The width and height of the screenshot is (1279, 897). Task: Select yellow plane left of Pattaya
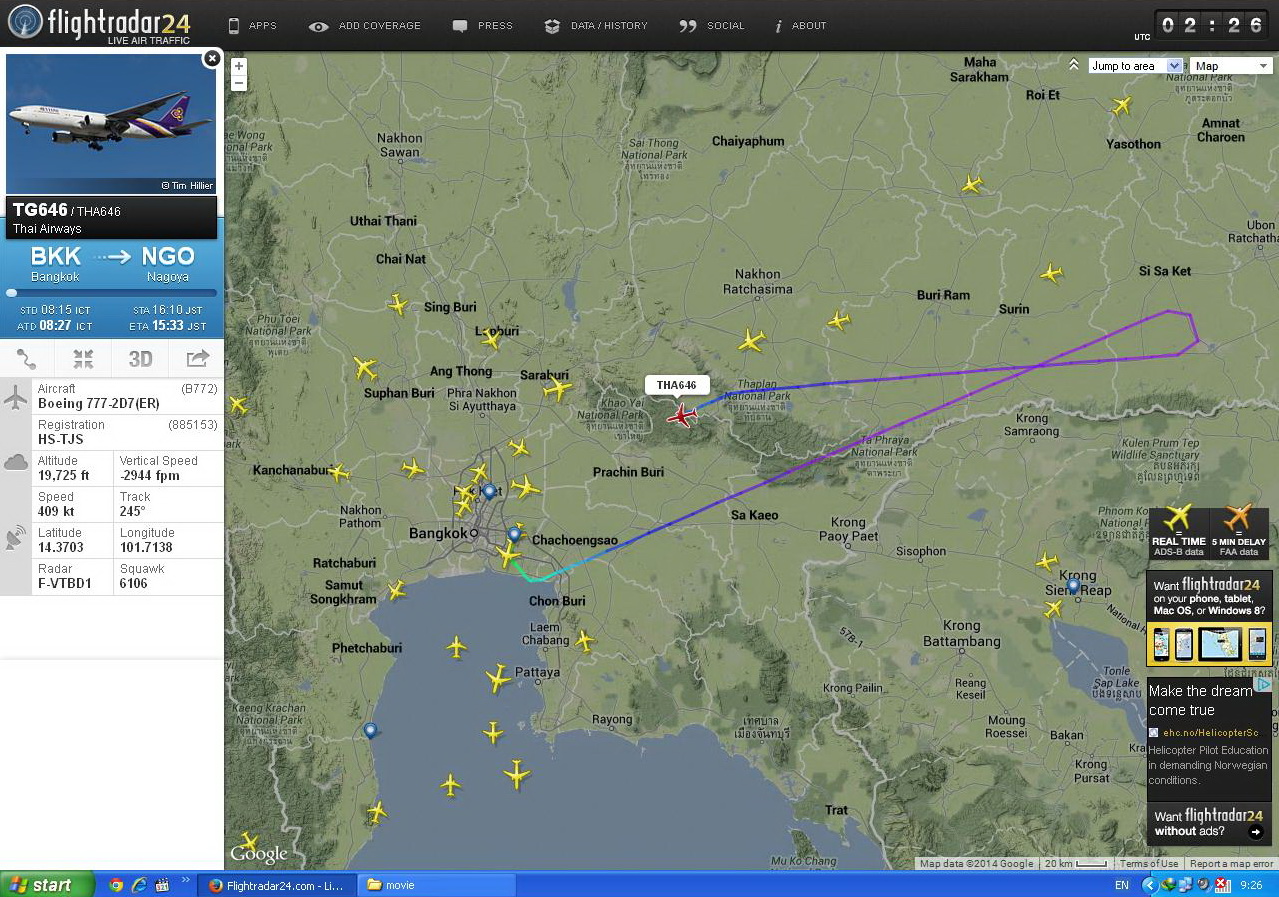(x=498, y=679)
